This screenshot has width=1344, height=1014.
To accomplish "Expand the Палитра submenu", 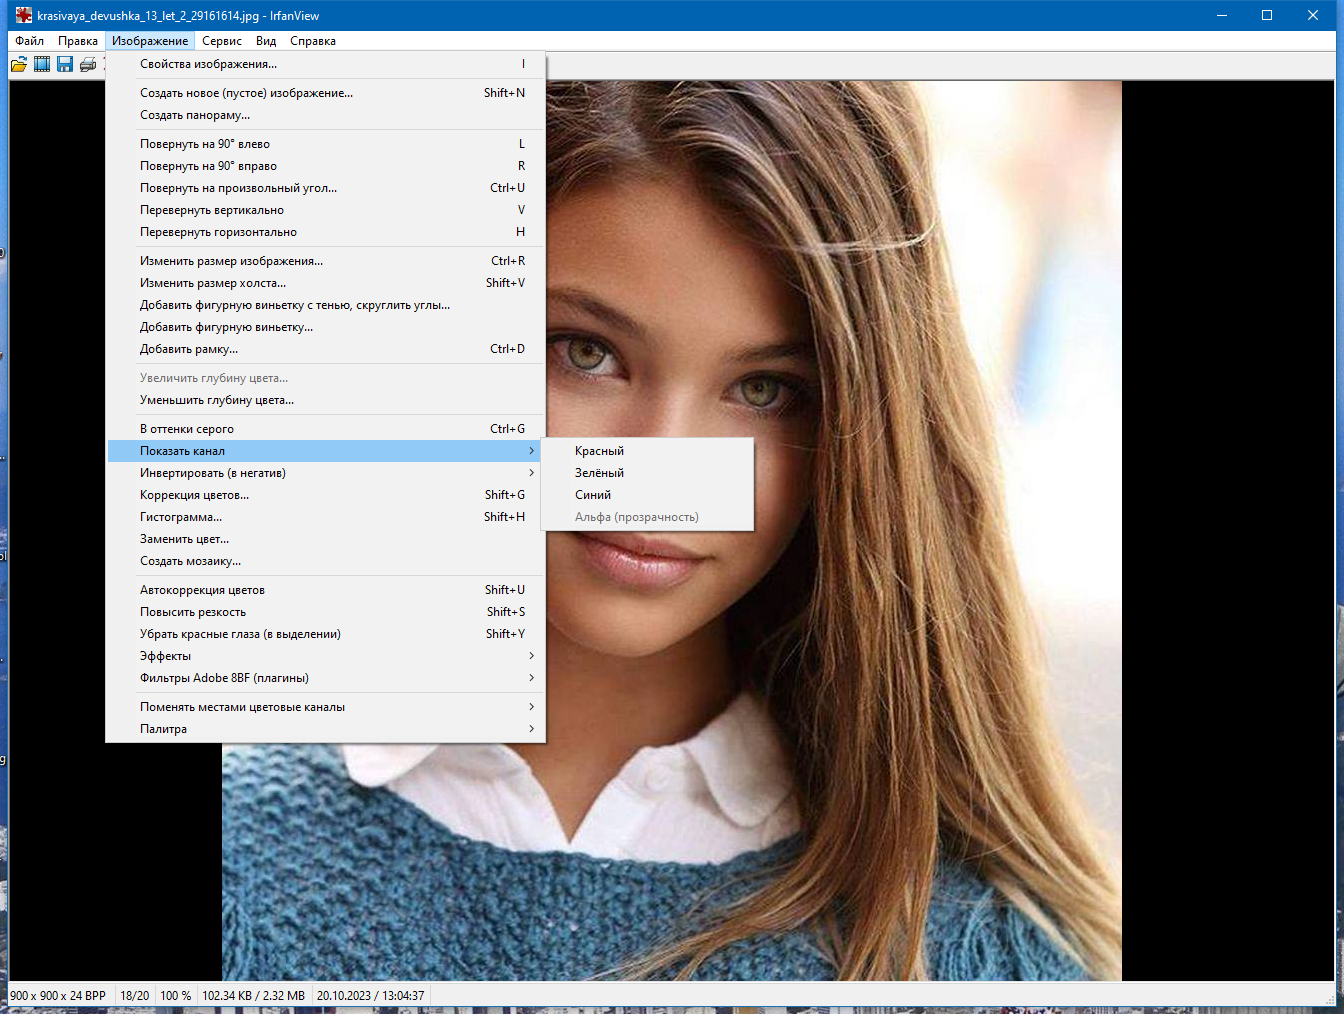I will [x=325, y=729].
